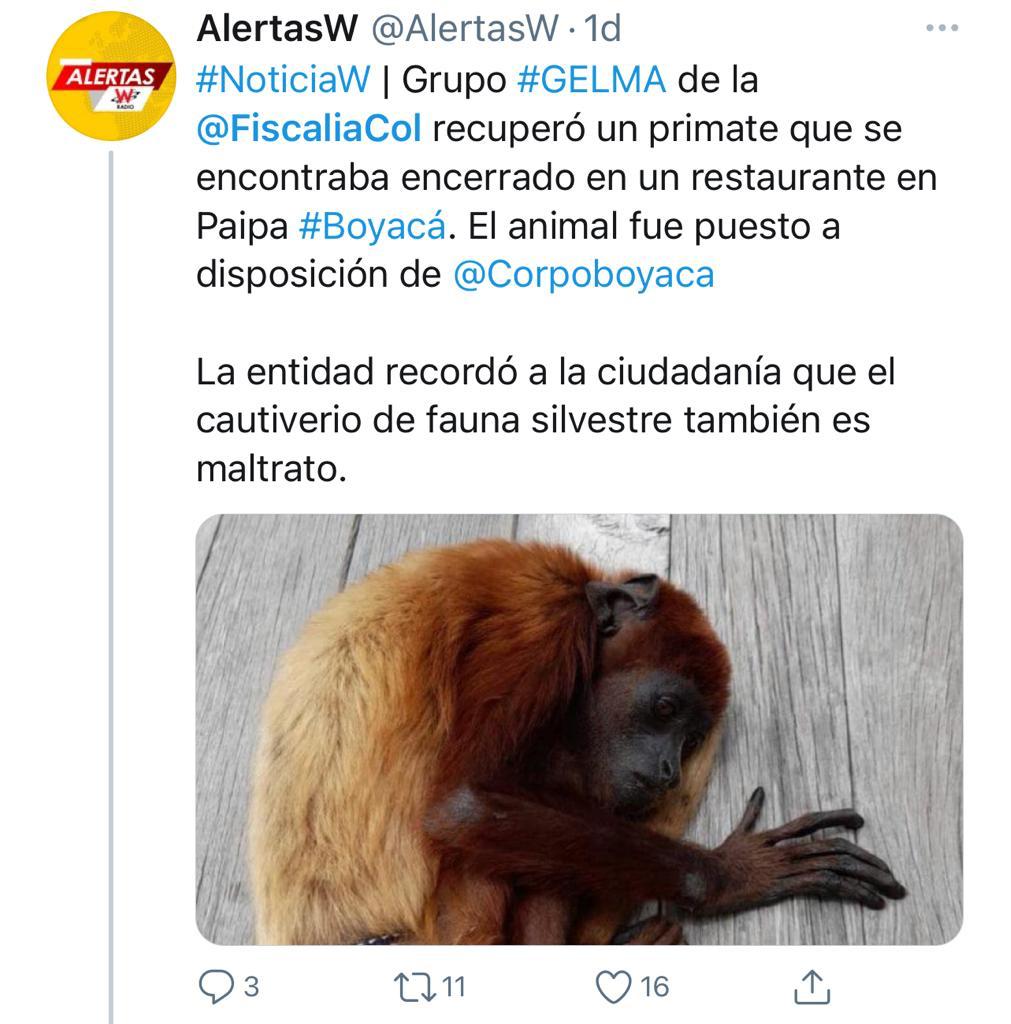Click the vertical thread line below avatar
This screenshot has height=1024, width=1011.
point(111,586)
